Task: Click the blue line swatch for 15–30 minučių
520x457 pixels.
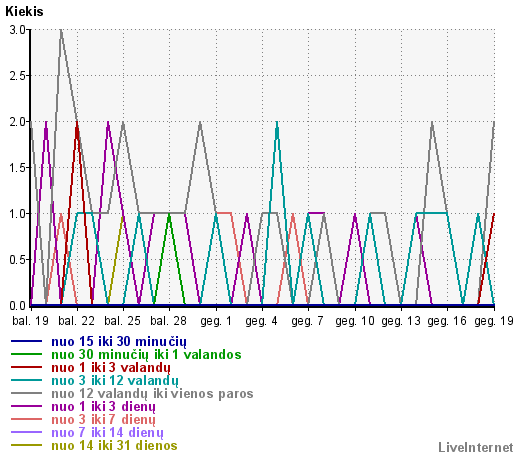Action: 26,341
